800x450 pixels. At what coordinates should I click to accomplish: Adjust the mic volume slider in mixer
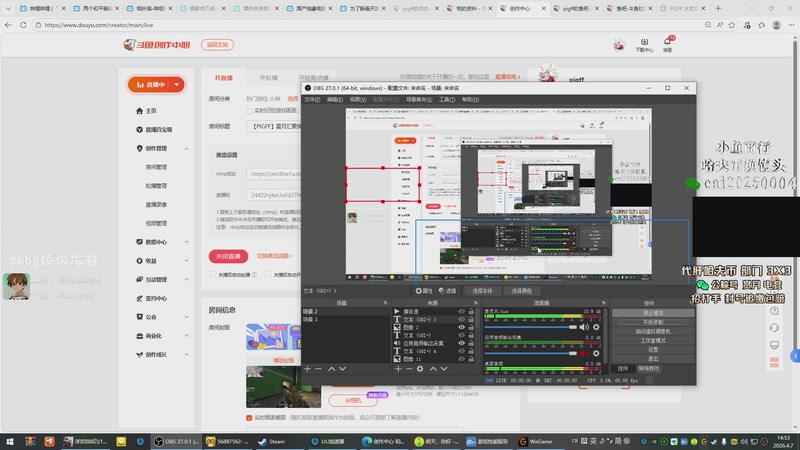point(531,327)
